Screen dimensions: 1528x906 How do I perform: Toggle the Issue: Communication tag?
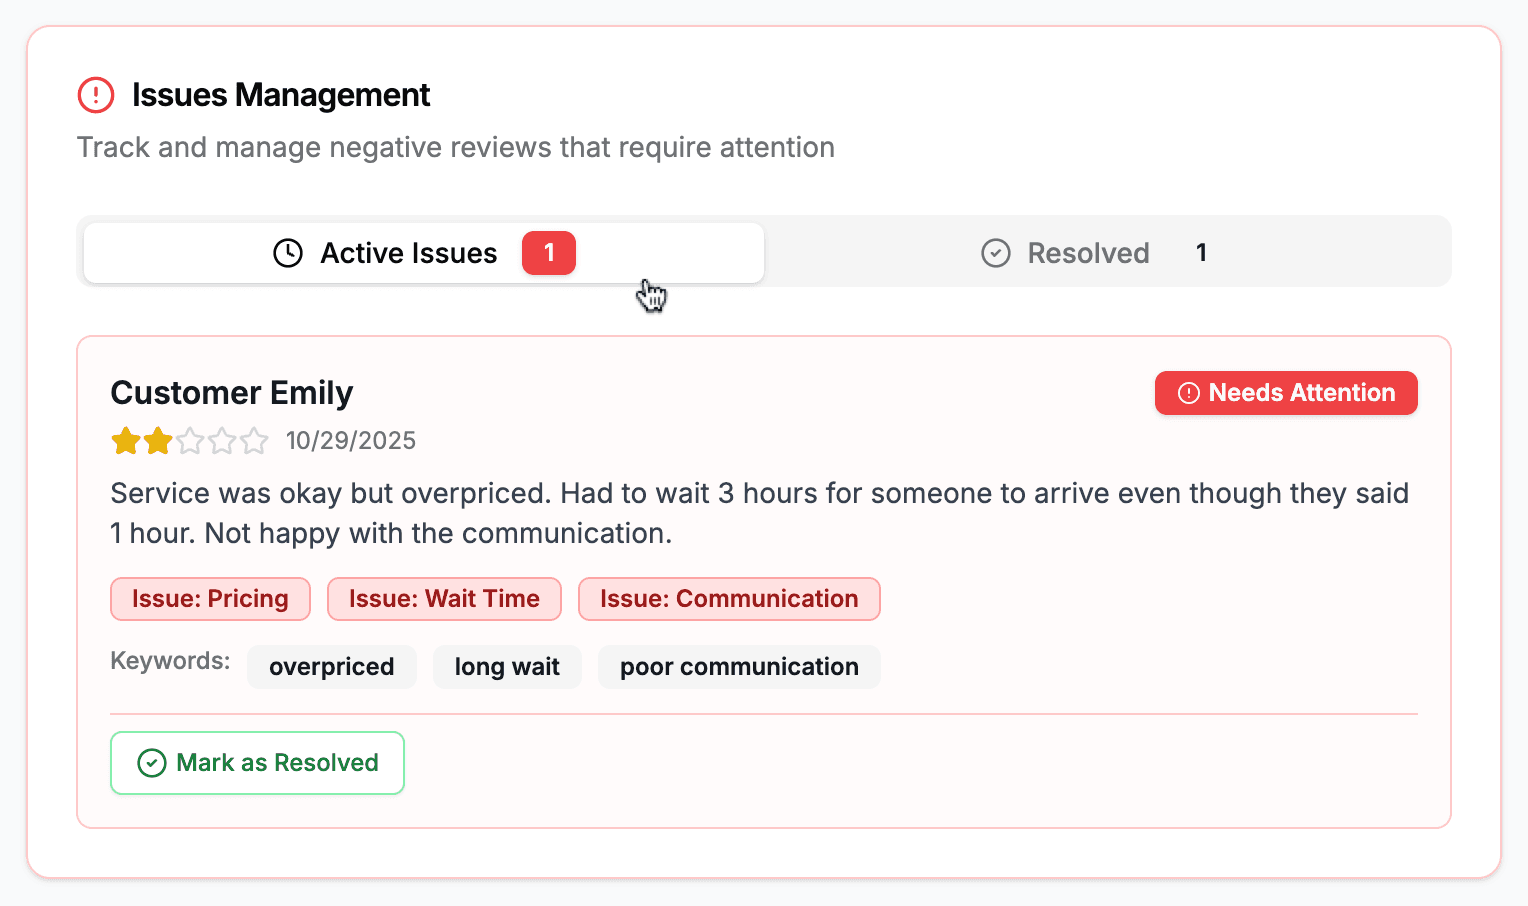click(729, 598)
